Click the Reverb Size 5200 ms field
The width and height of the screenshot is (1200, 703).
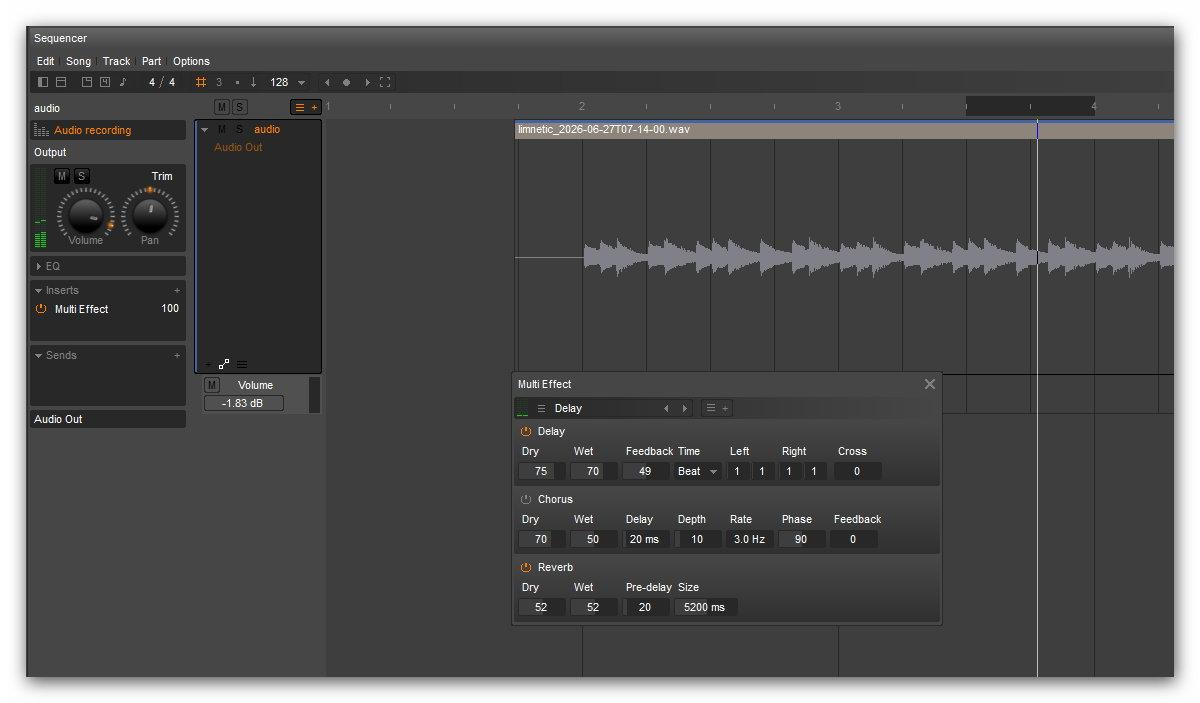point(706,607)
